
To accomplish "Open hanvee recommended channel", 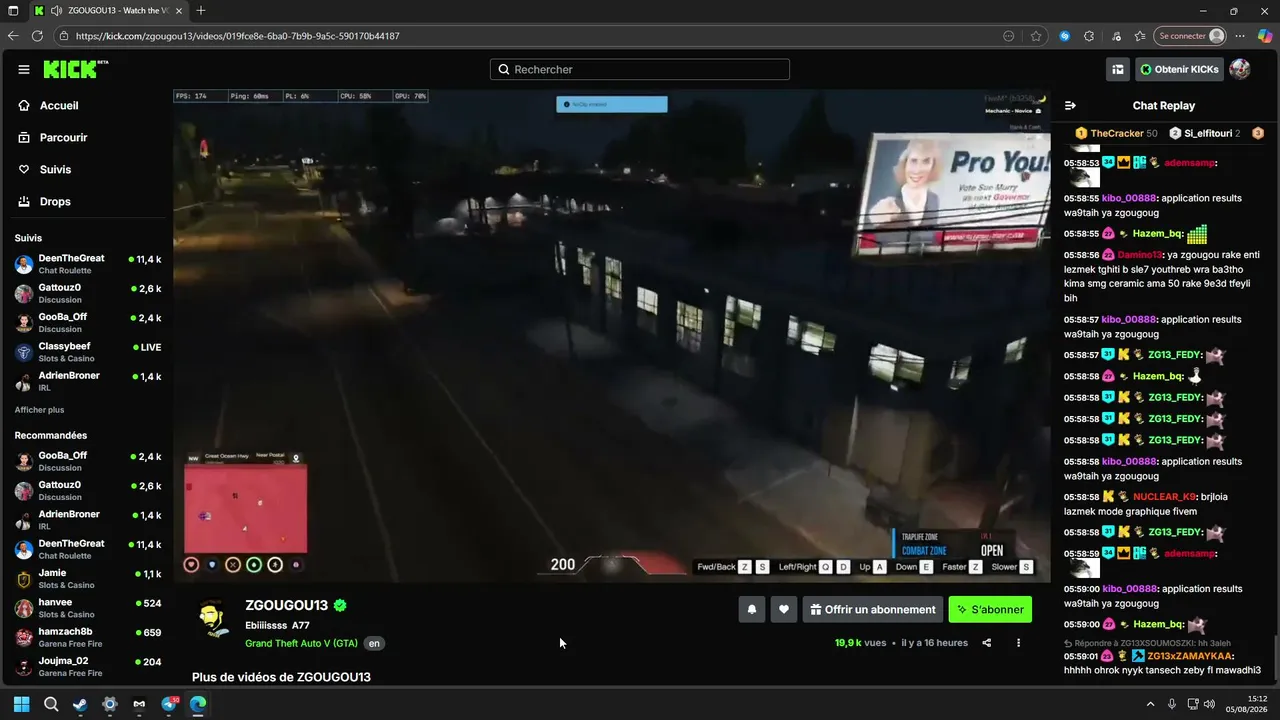I will [x=87, y=608].
